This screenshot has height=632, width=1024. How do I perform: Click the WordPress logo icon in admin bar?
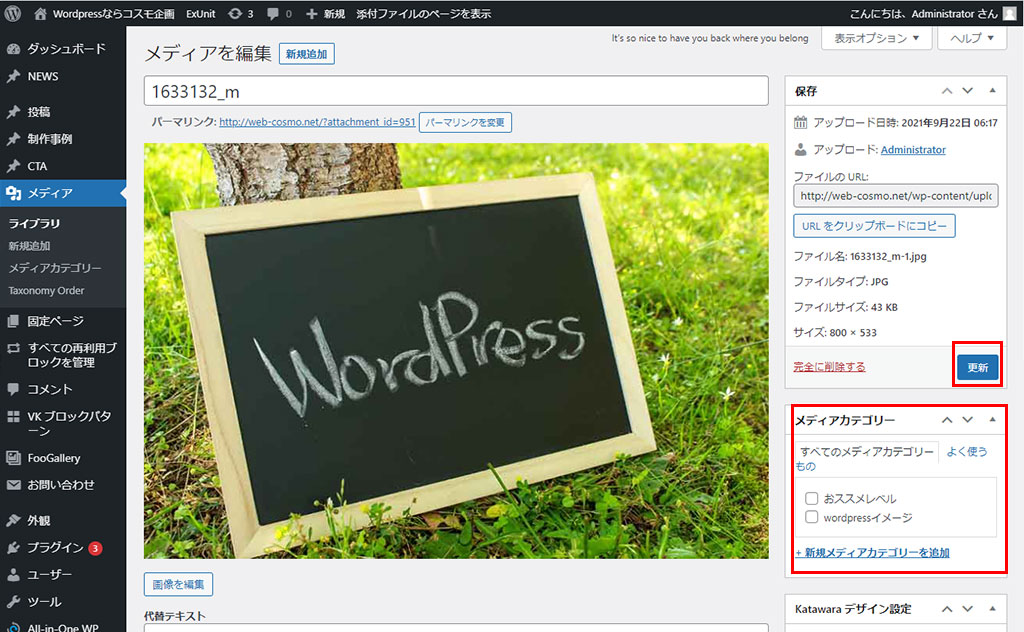coord(13,14)
